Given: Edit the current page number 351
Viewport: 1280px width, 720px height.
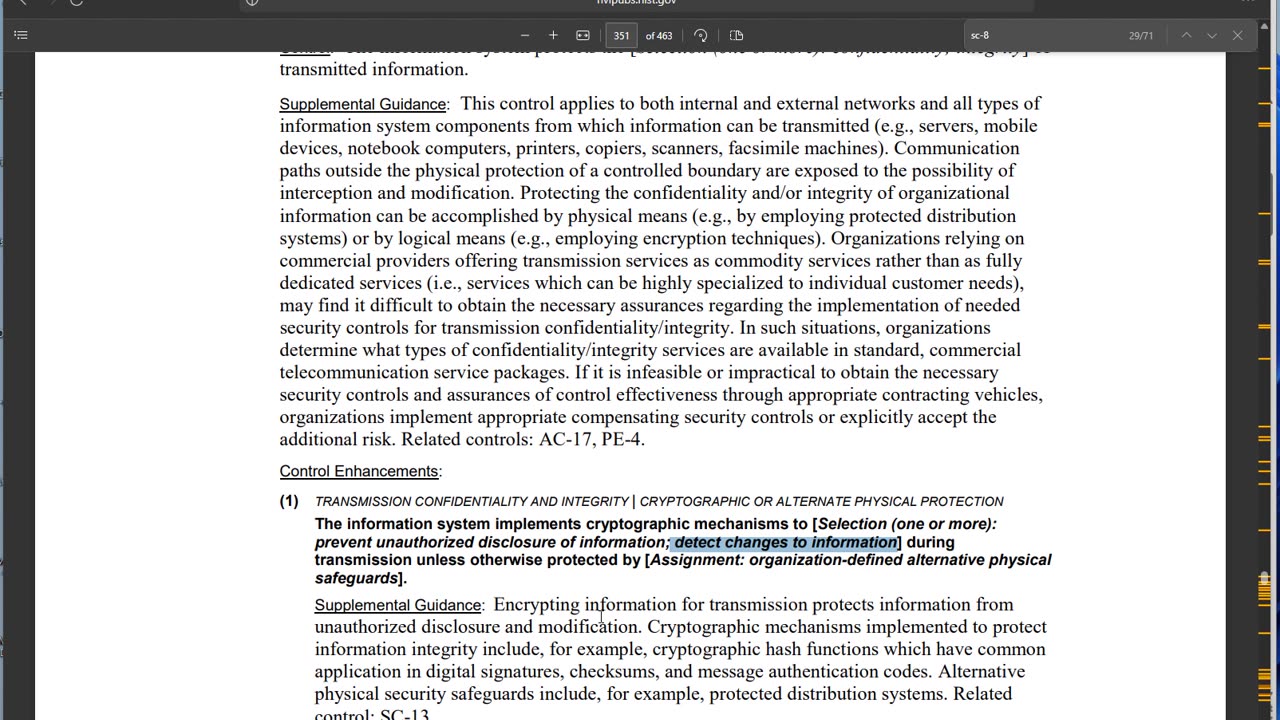Looking at the screenshot, I should [621, 35].
